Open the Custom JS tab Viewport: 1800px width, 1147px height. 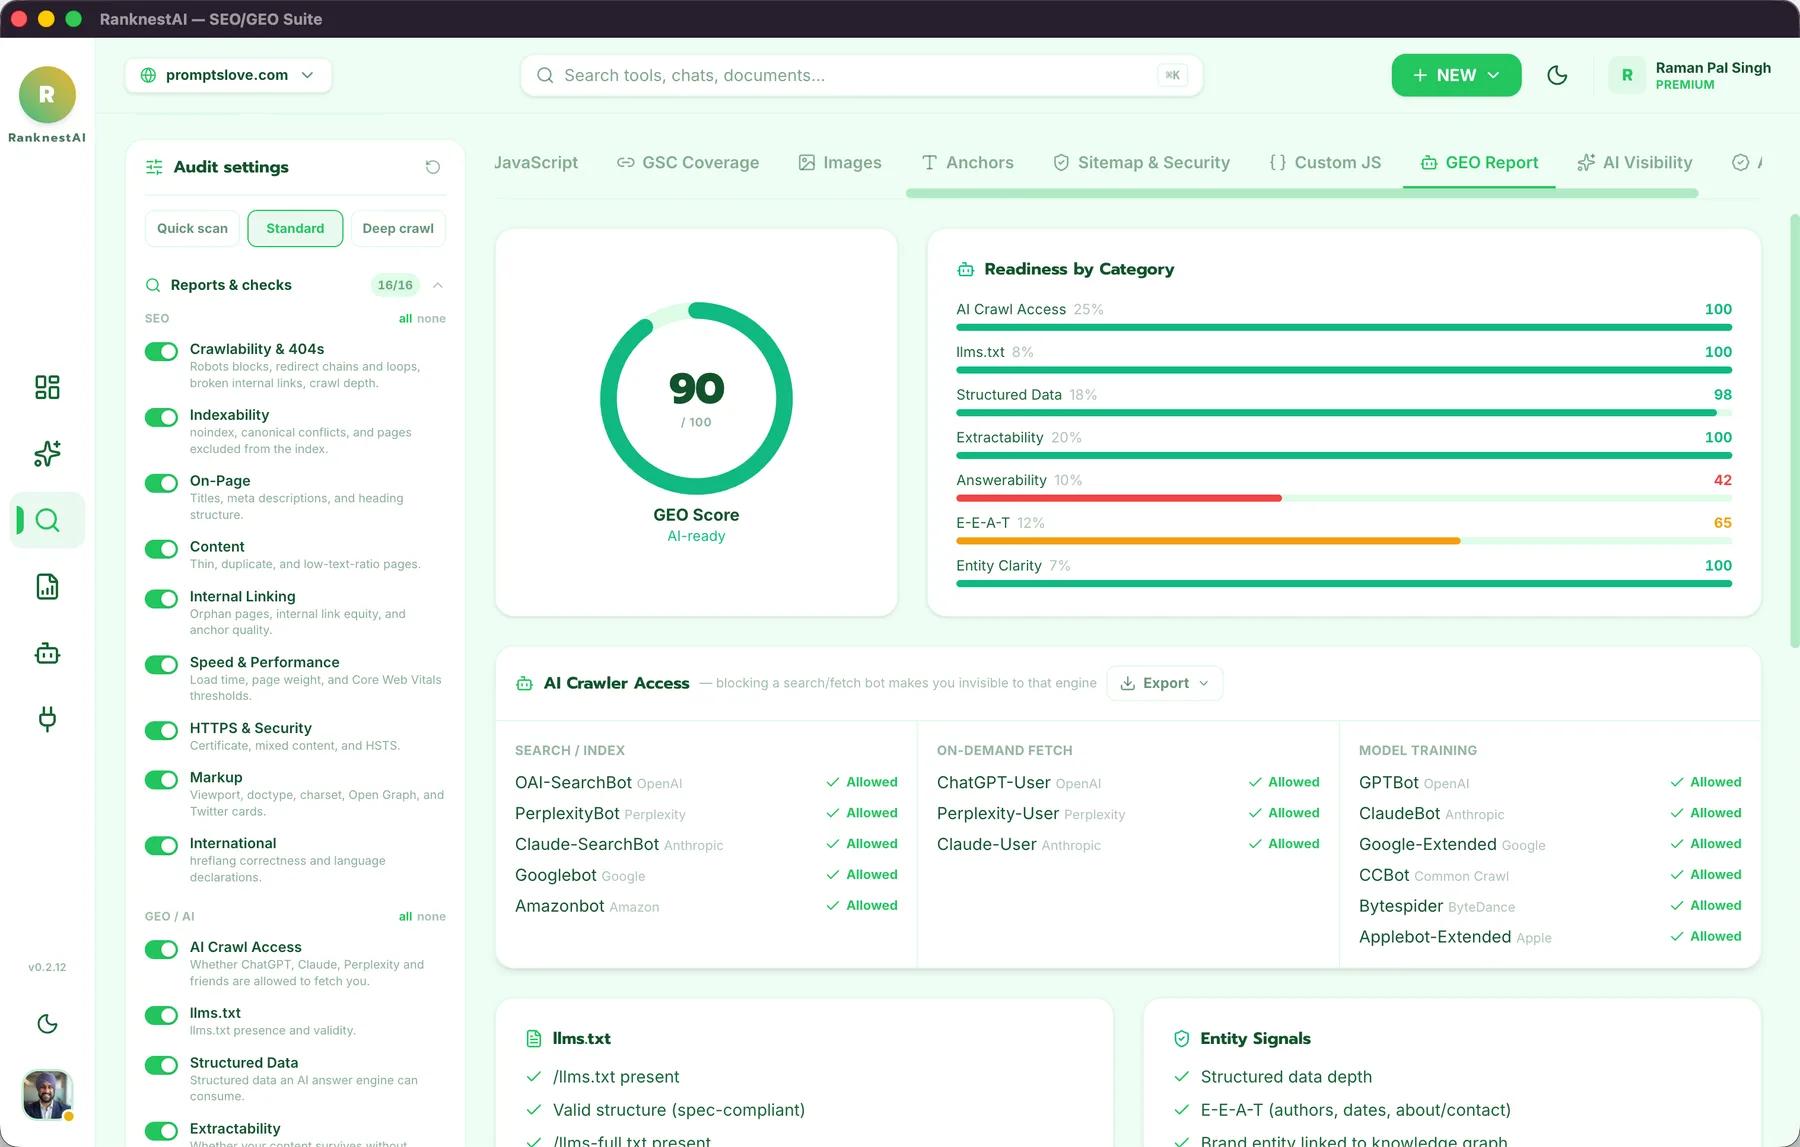click(1325, 162)
